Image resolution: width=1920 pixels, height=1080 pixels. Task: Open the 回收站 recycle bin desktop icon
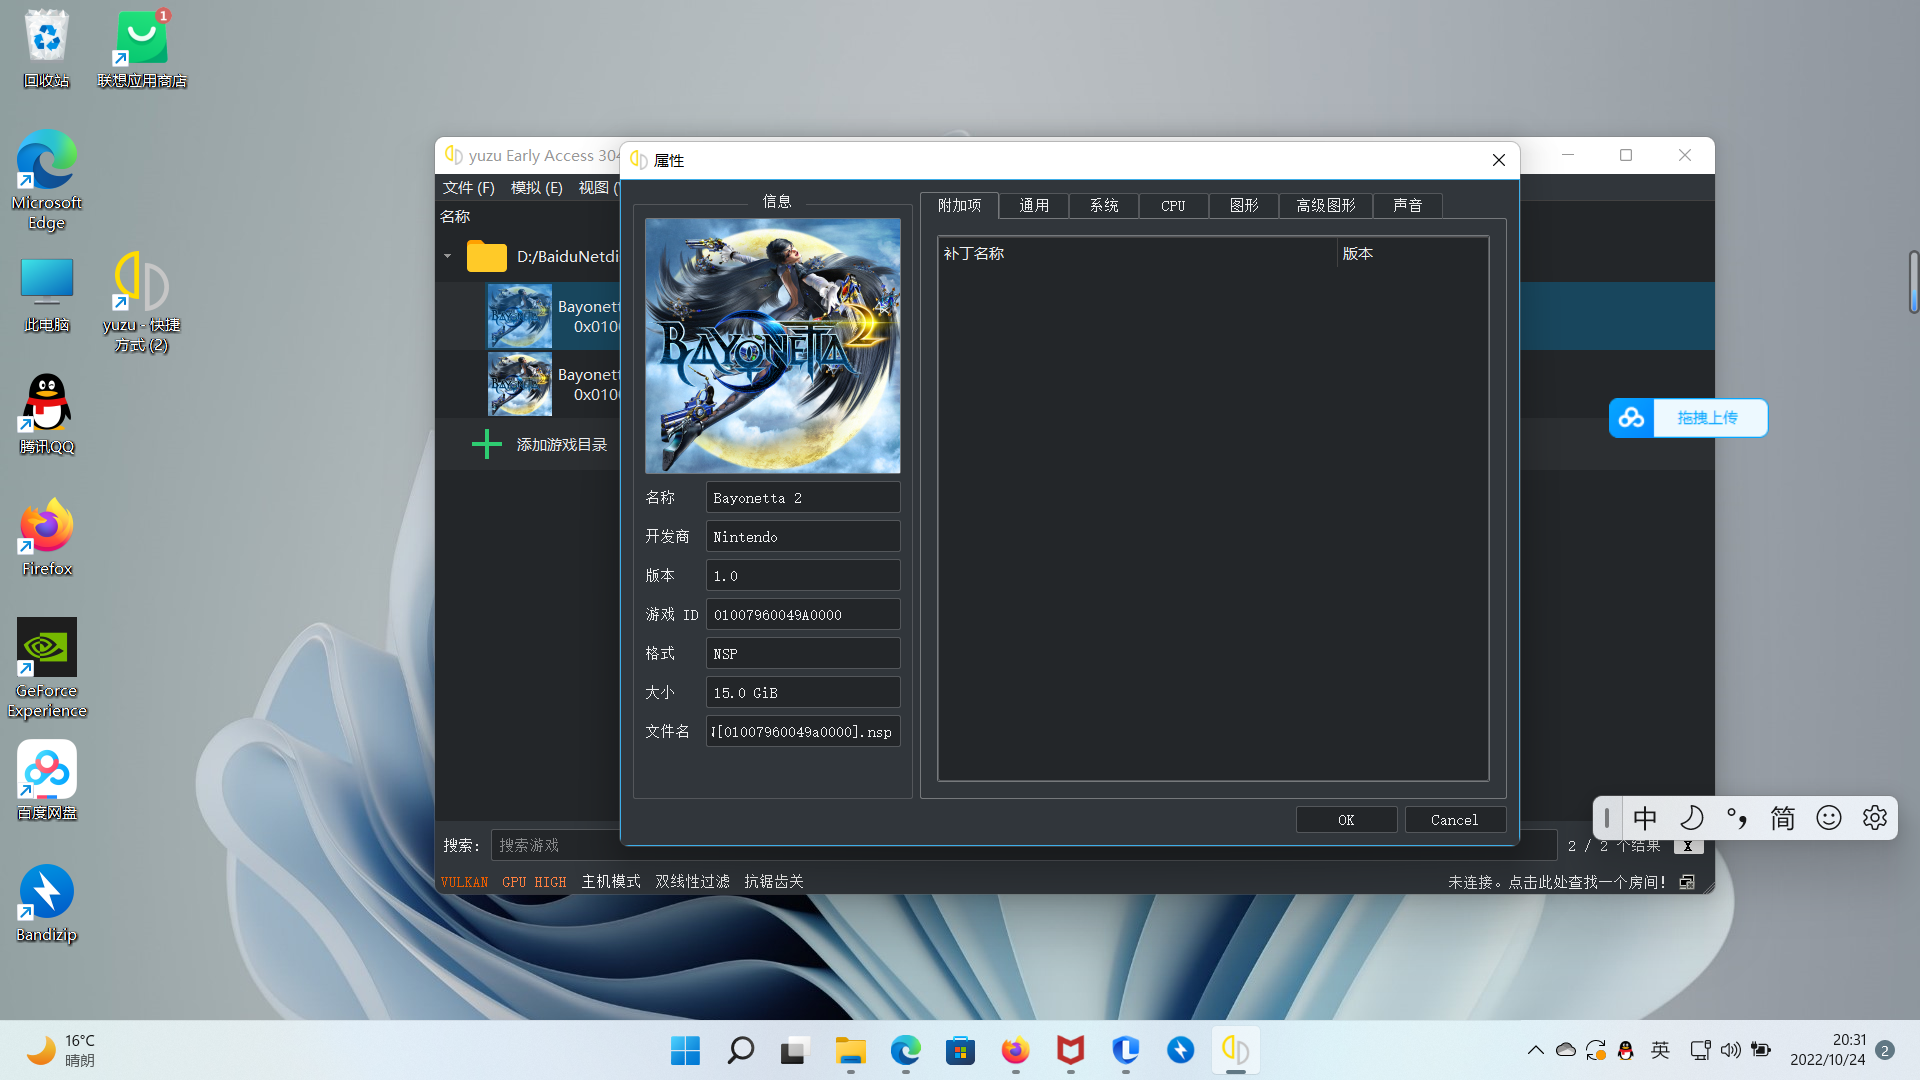coord(47,49)
